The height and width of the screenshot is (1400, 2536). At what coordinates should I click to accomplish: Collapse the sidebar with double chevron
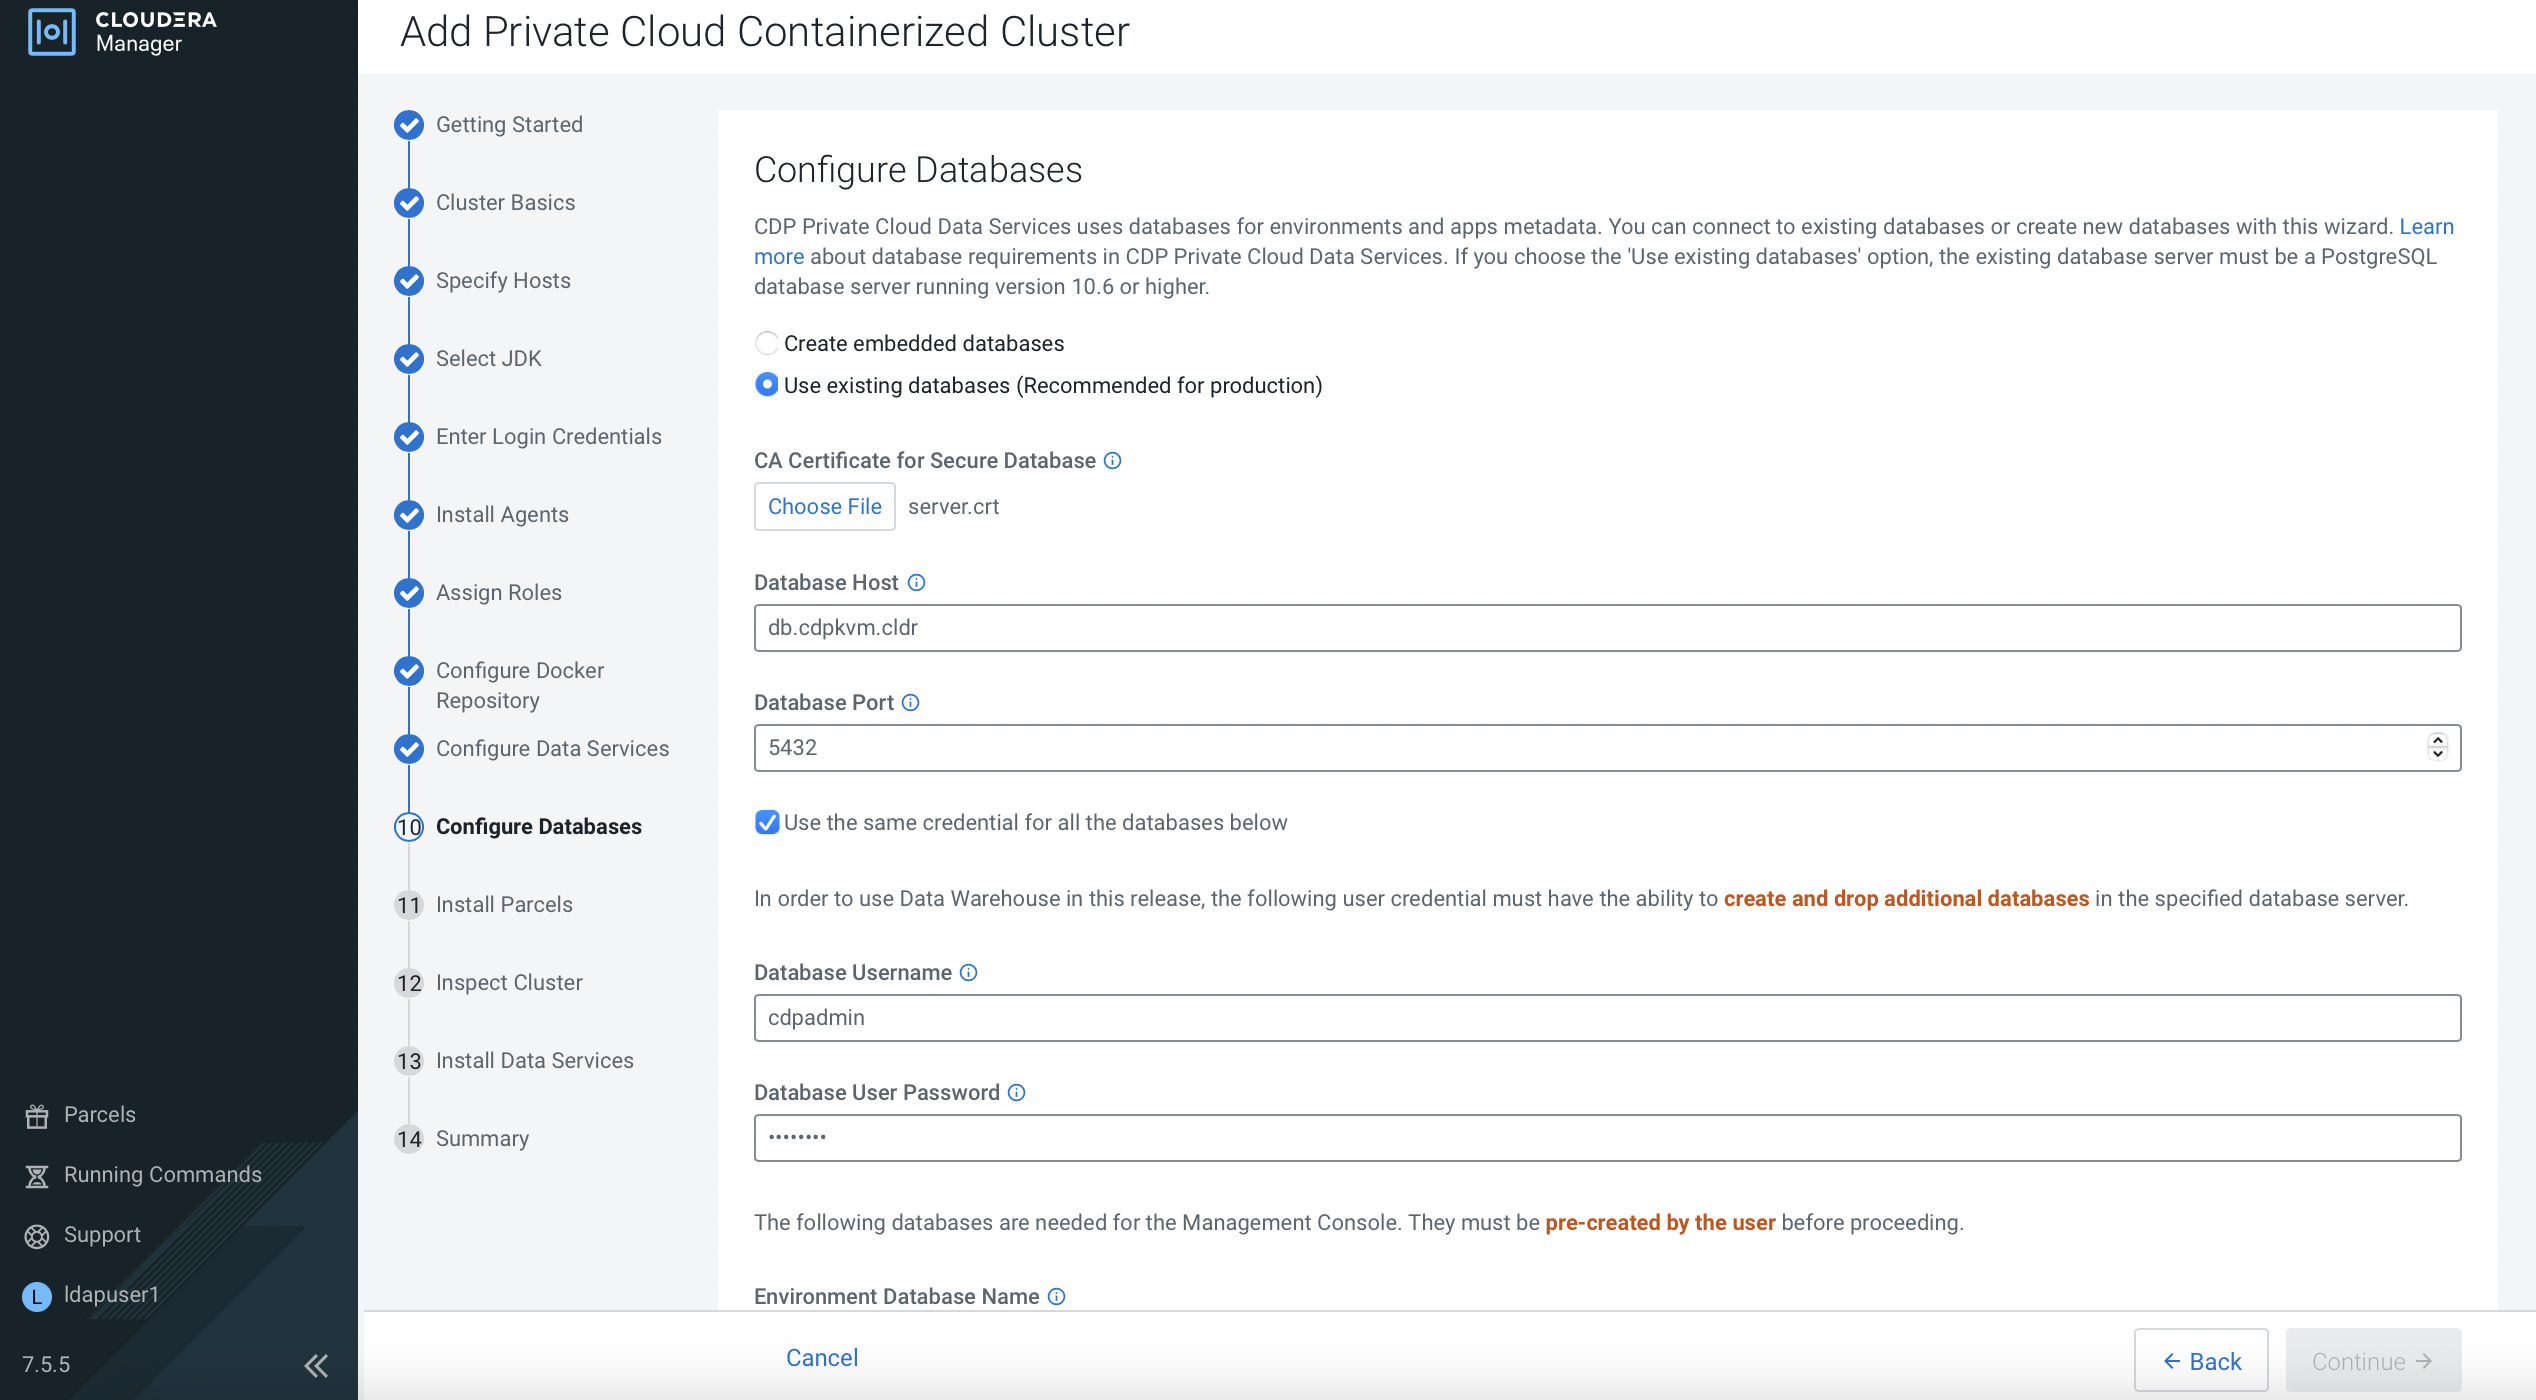[316, 1365]
